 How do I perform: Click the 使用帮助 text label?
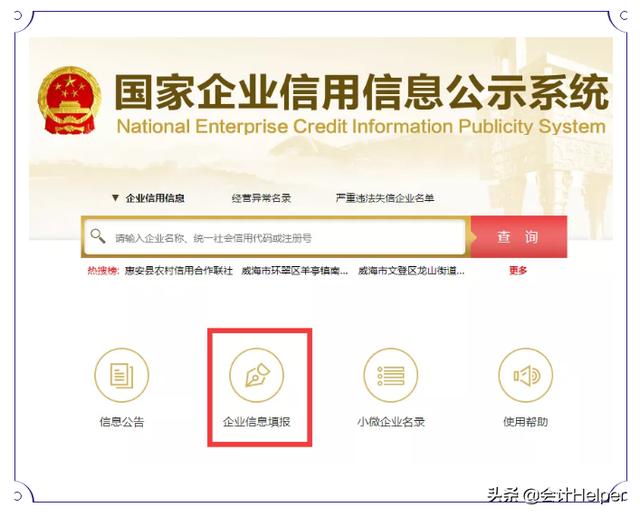525,422
